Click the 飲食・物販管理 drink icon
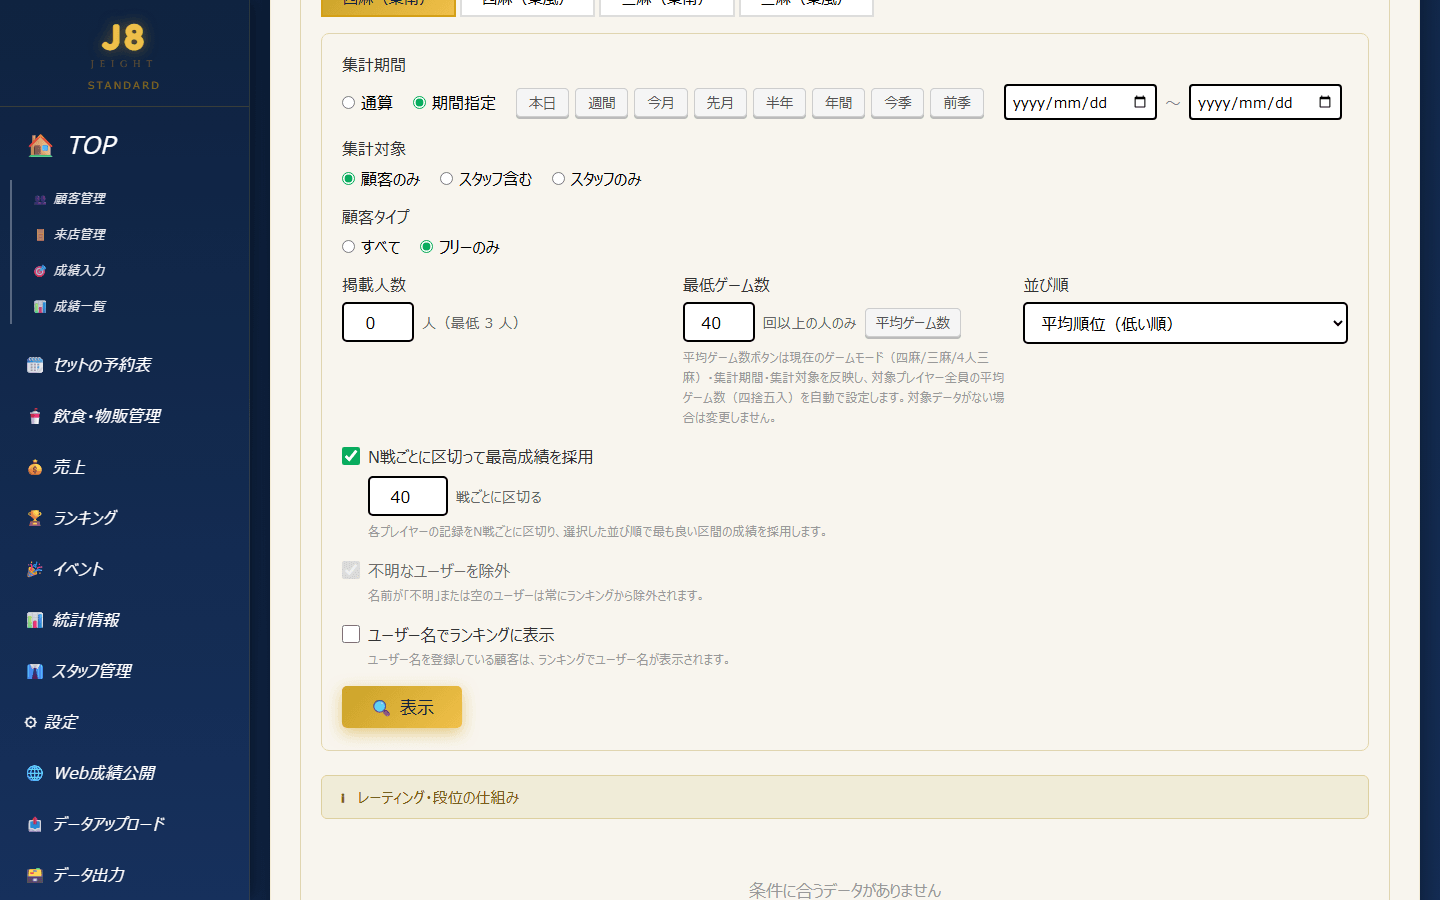The height and width of the screenshot is (900, 1440). 35,416
